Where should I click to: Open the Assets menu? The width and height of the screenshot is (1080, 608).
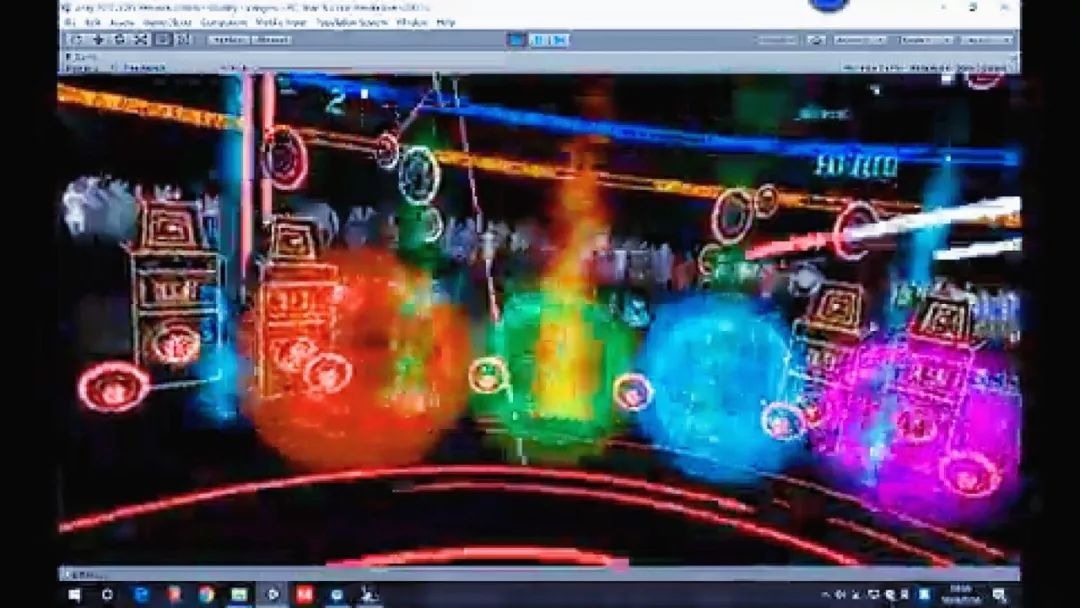click(x=122, y=23)
